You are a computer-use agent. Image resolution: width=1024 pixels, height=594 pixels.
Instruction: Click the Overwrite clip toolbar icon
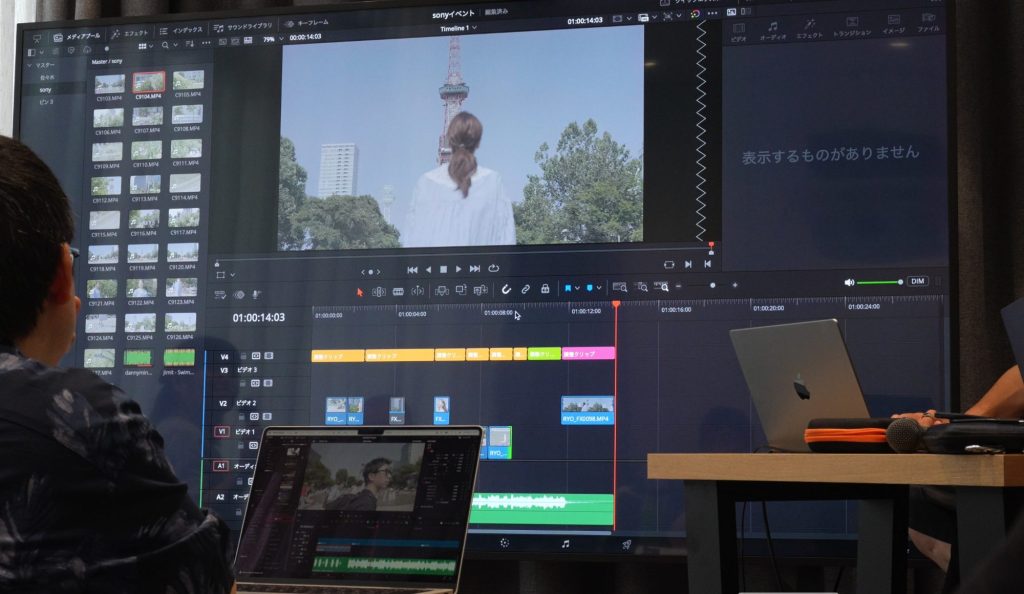point(461,290)
